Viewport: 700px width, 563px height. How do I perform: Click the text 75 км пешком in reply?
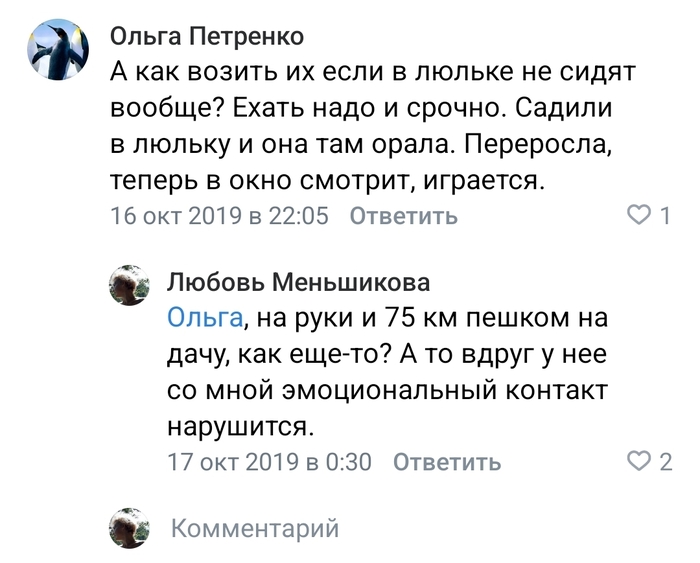click(470, 318)
